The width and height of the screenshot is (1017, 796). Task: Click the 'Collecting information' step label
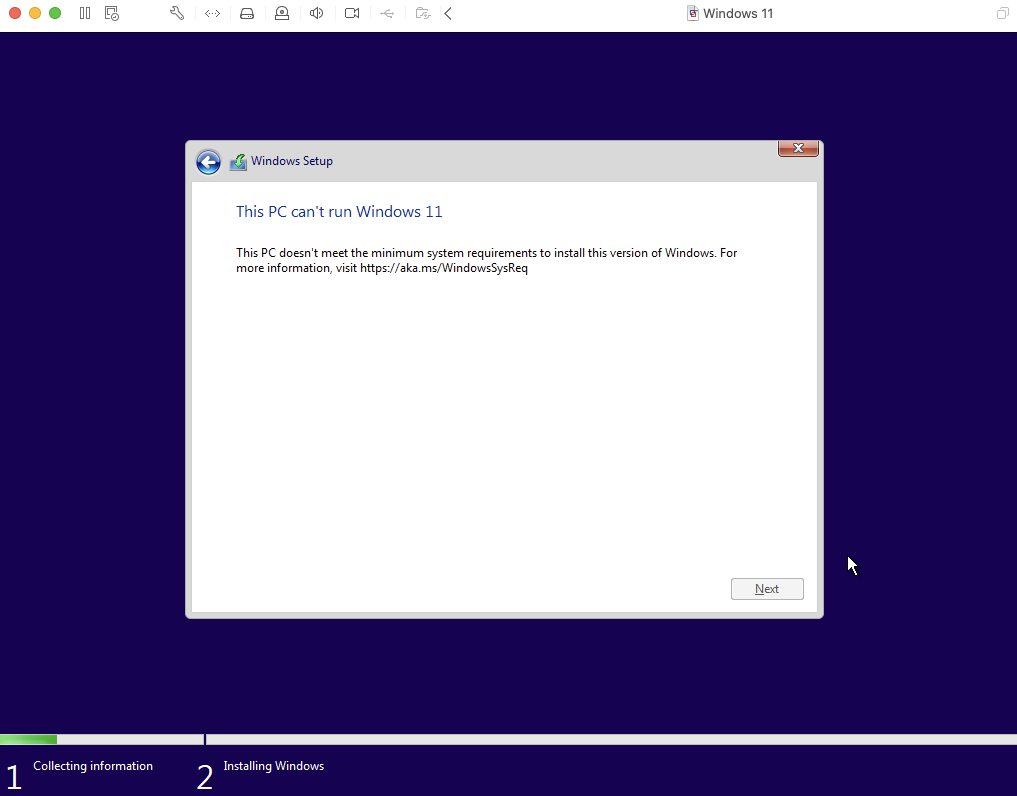tap(93, 766)
